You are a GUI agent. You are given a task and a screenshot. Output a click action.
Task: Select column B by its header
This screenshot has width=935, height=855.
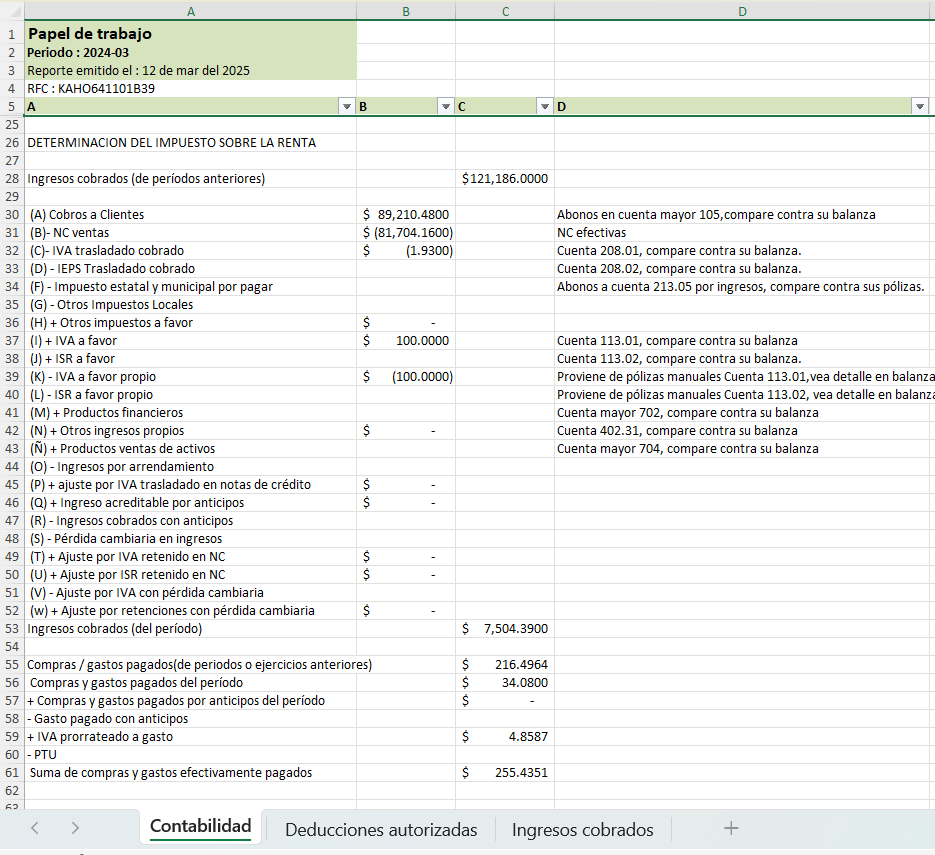[x=405, y=10]
